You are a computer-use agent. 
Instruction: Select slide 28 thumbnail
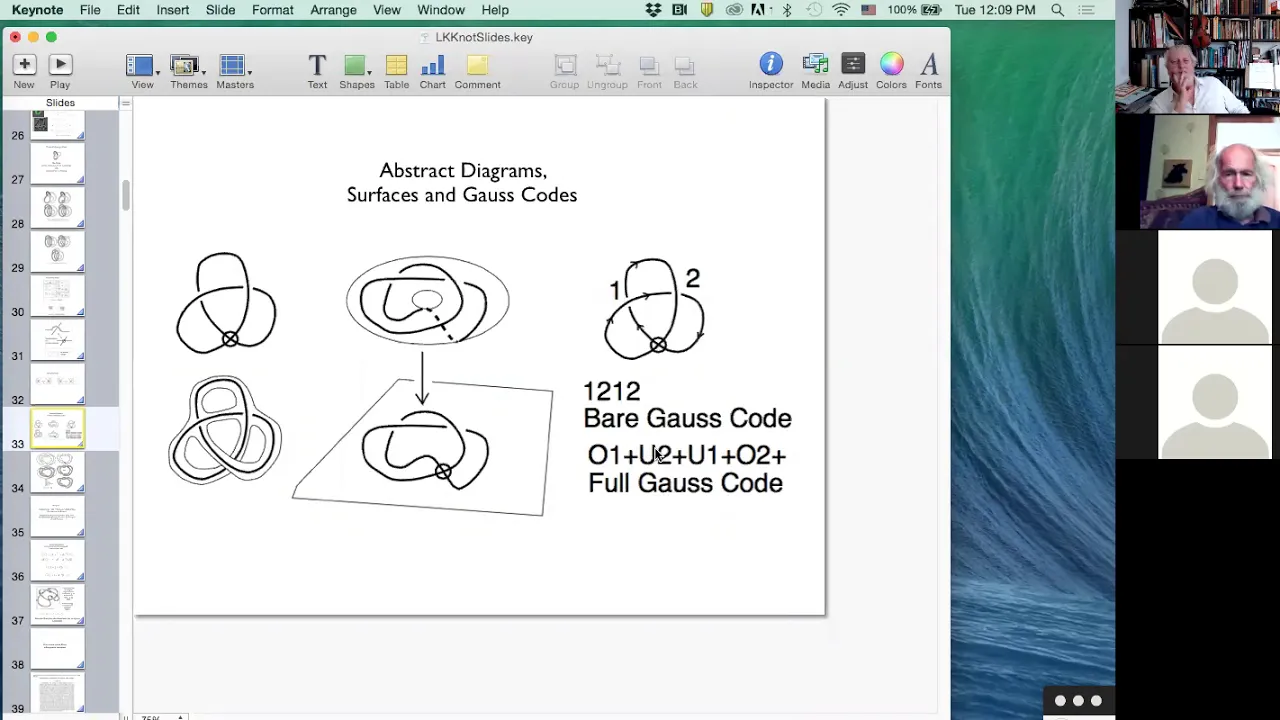tap(57, 207)
